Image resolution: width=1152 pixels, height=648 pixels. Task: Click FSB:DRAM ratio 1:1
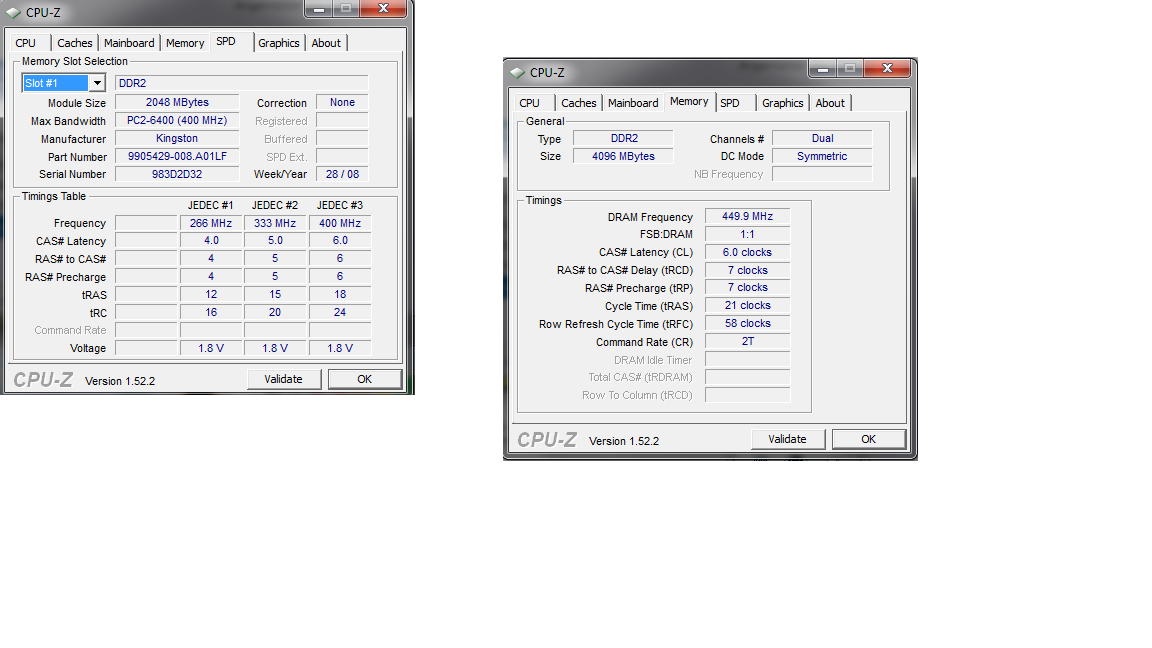point(747,234)
